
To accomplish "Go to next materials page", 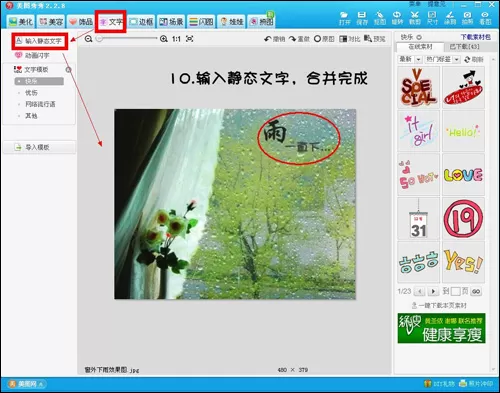I will pyautogui.click(x=433, y=292).
